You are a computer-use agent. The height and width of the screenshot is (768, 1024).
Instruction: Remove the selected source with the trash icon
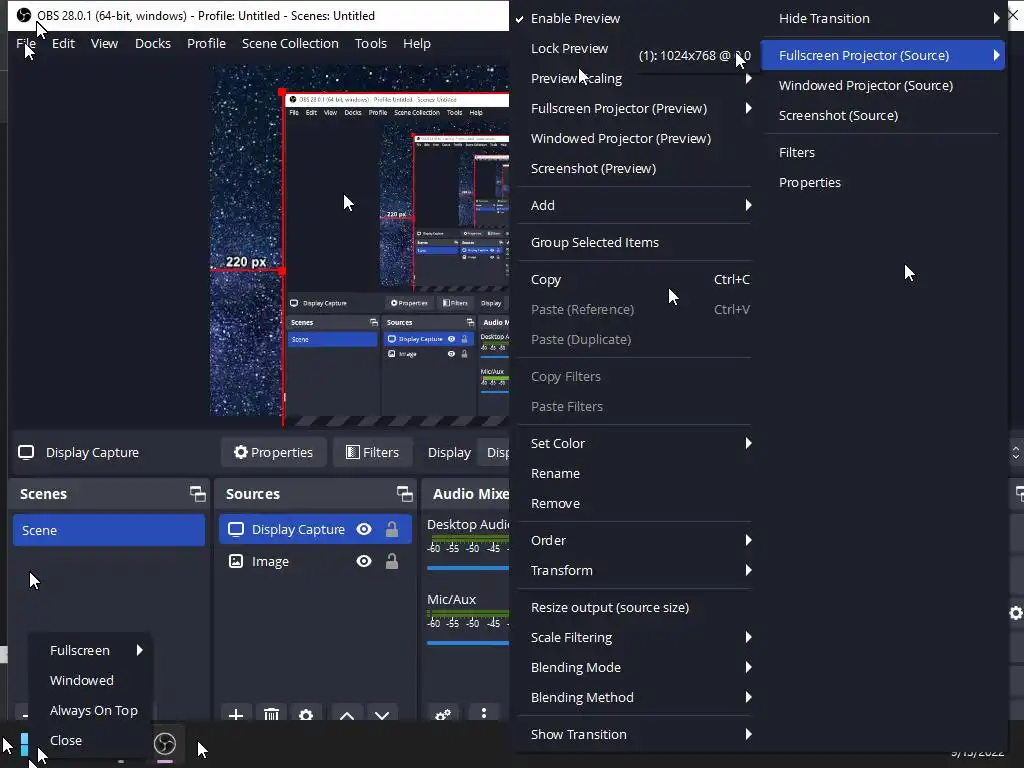pyautogui.click(x=271, y=714)
